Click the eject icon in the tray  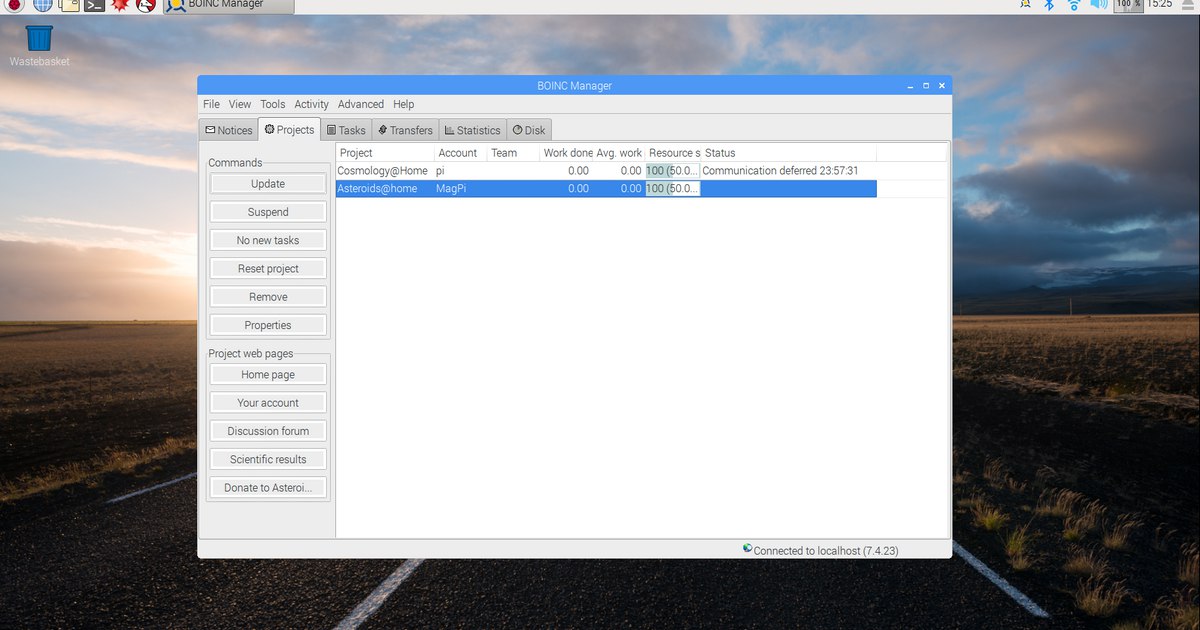coord(1187,4)
